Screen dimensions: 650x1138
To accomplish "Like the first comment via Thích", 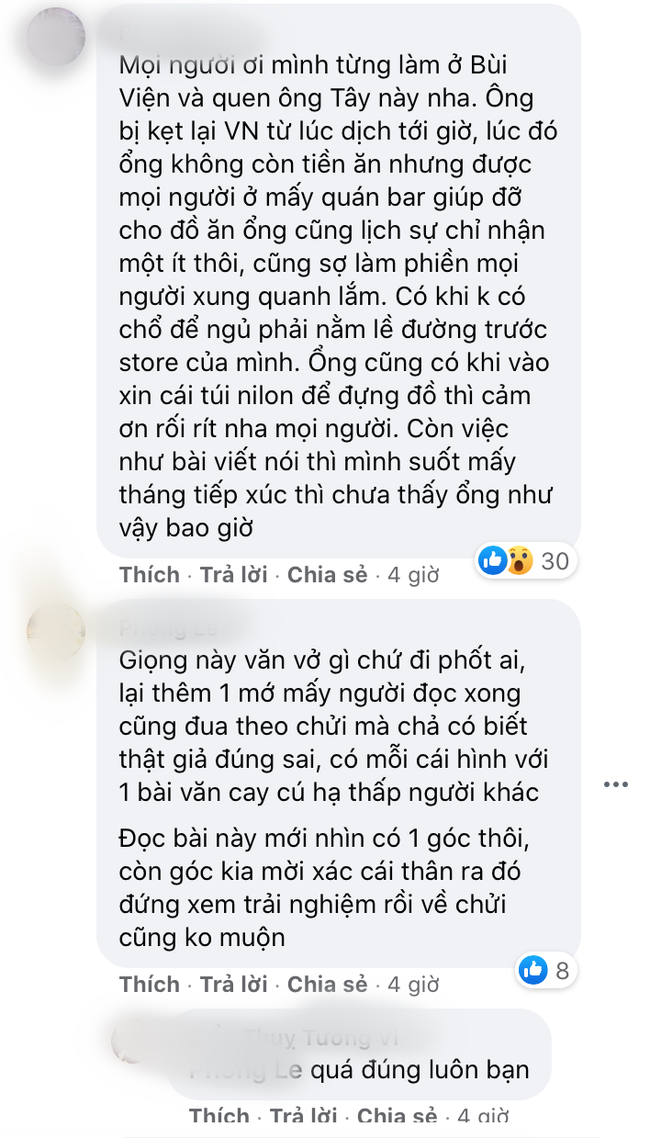I will point(149,575).
